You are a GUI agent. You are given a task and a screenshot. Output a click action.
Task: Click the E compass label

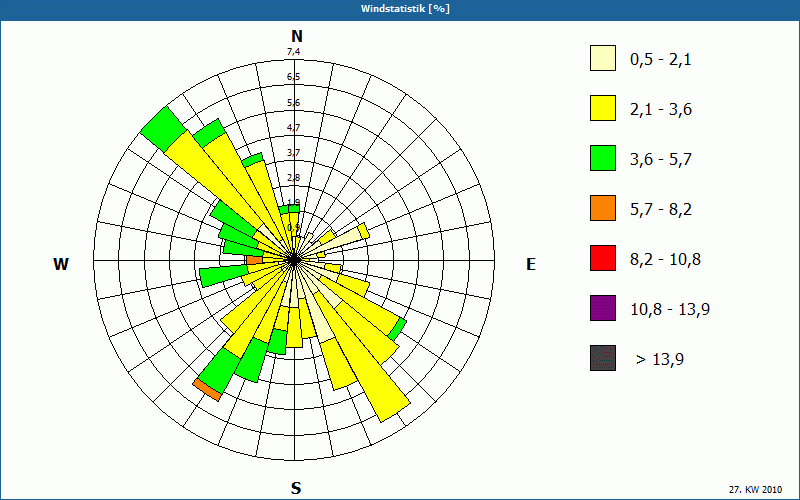(531, 264)
